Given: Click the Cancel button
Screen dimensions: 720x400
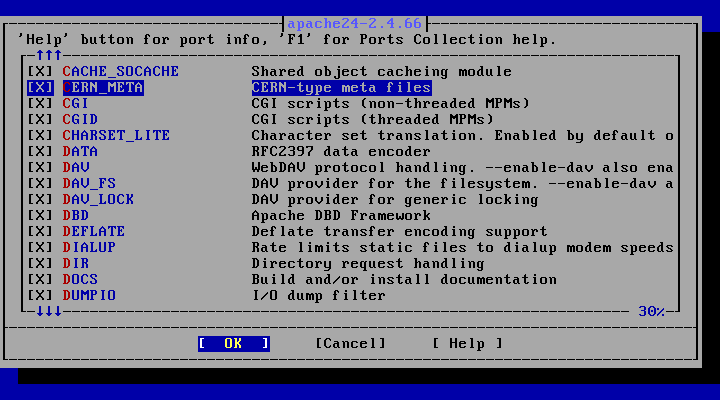Looking at the screenshot, I should (x=350, y=344).
